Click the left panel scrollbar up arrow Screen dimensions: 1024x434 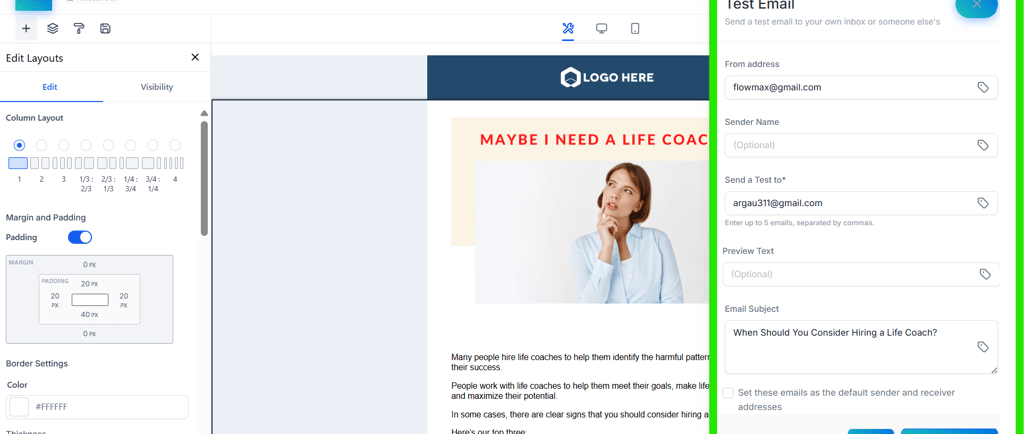204,113
